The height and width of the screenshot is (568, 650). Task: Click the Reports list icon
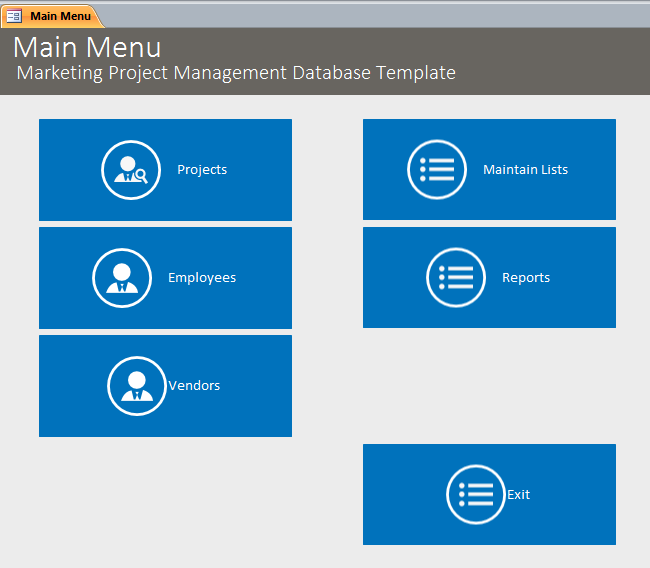pos(456,278)
